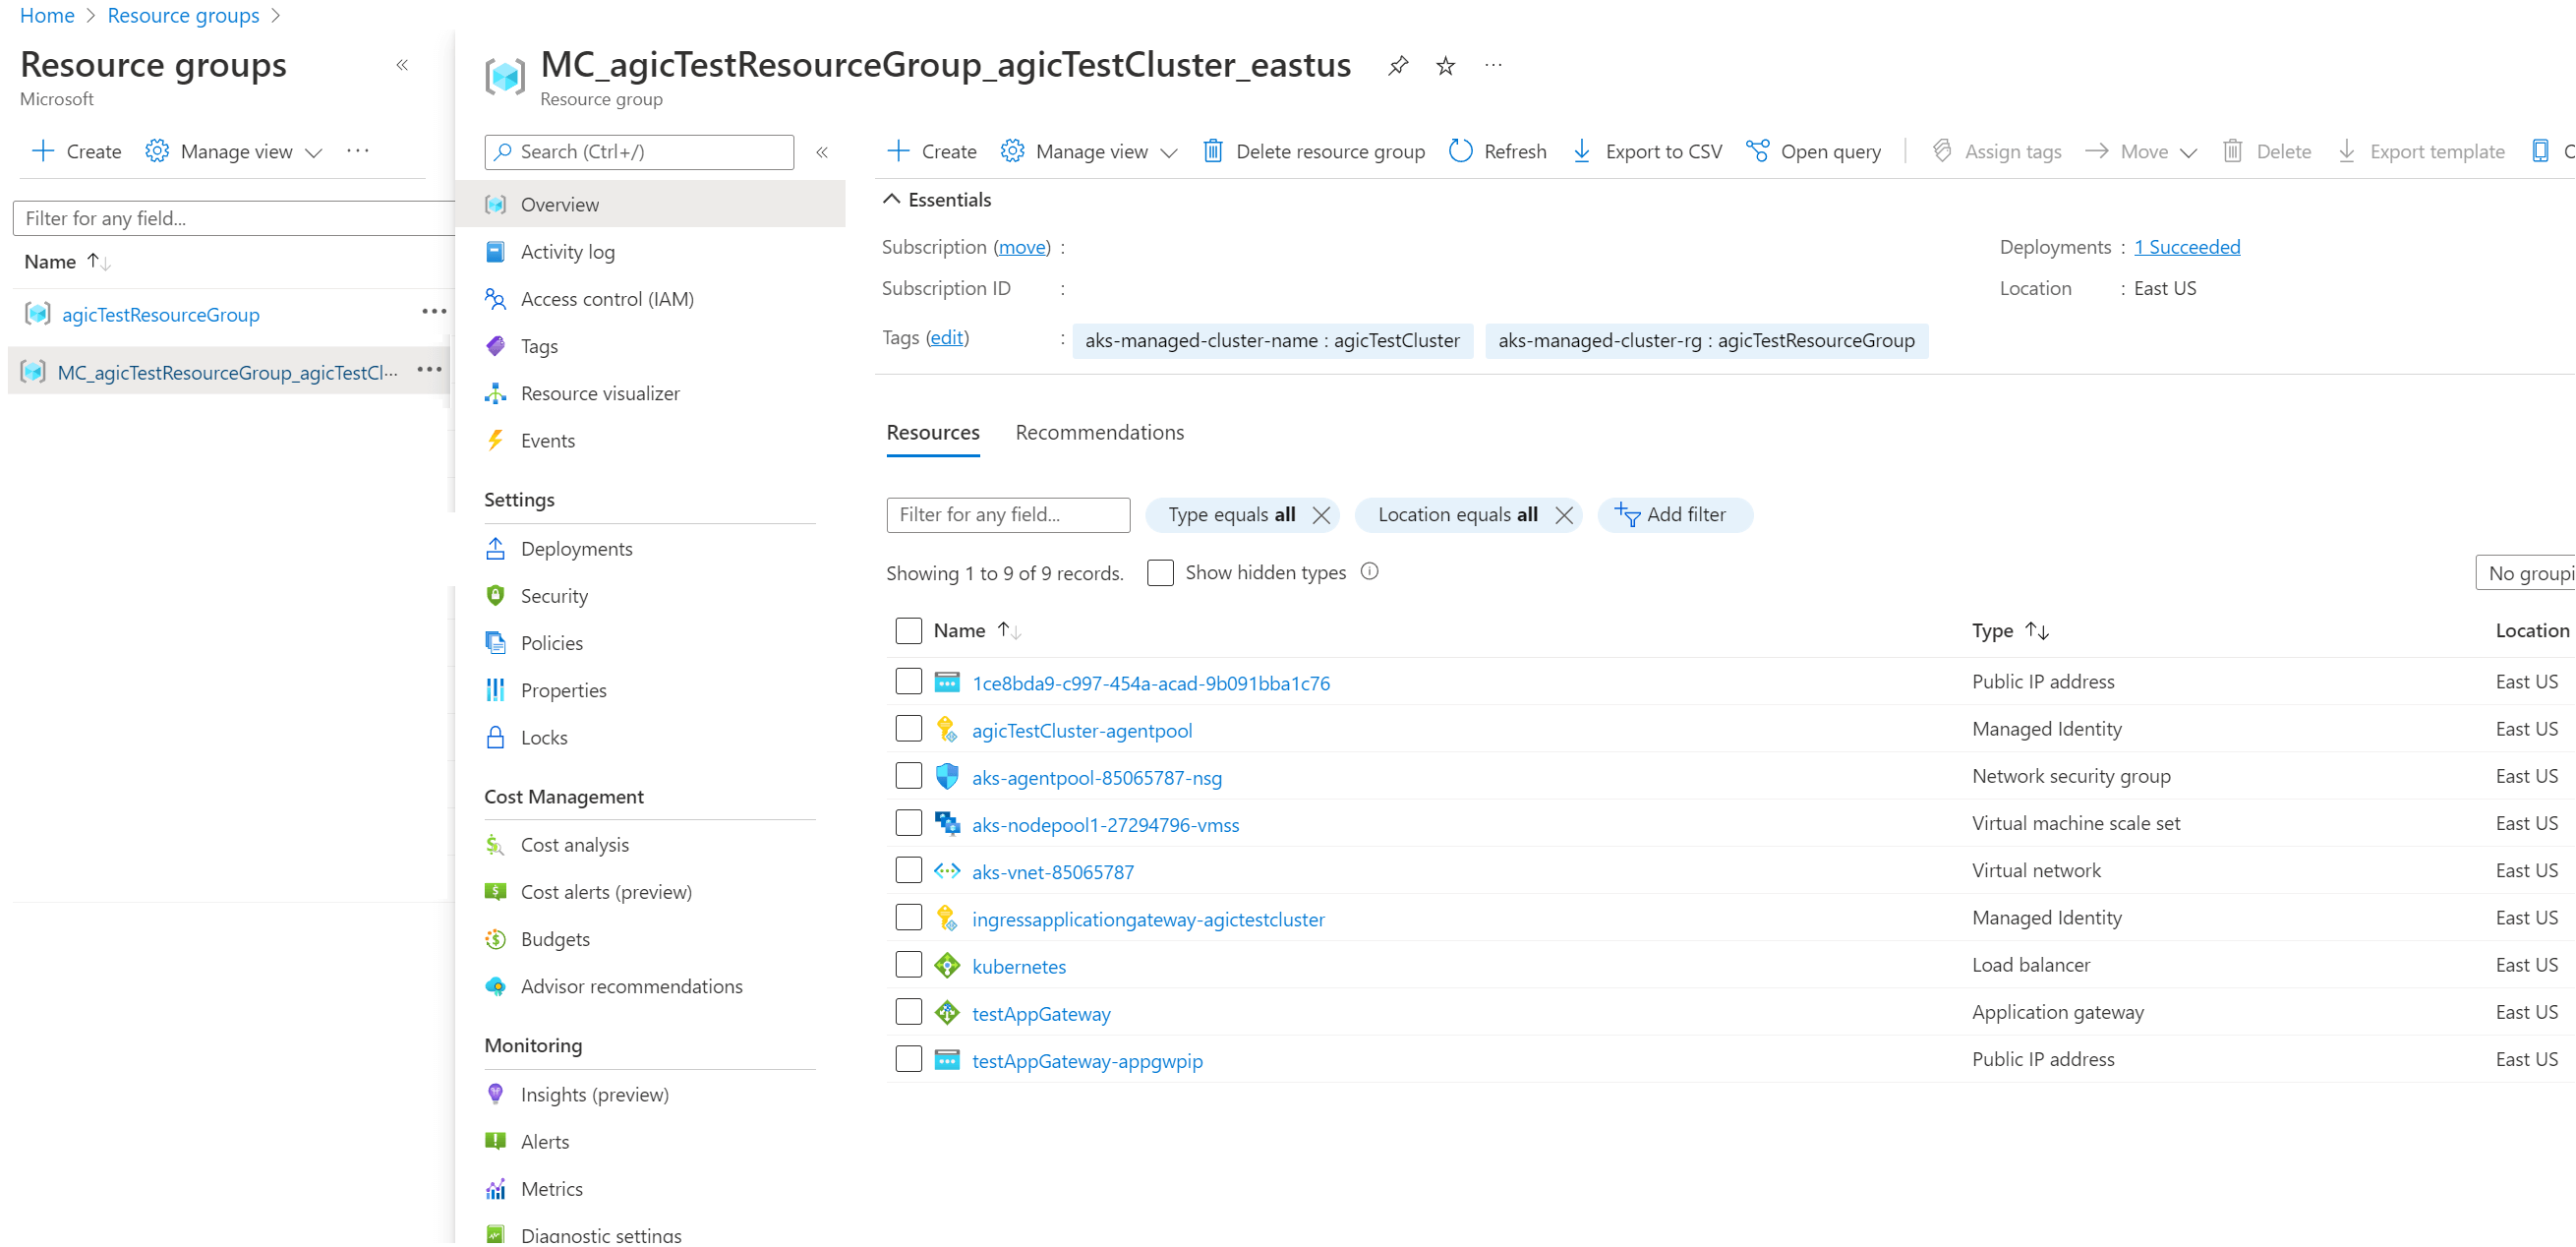Viewport: 2576px width, 1247px height.
Task: Select Resource visualizer in the sidebar
Action: pyautogui.click(x=599, y=393)
